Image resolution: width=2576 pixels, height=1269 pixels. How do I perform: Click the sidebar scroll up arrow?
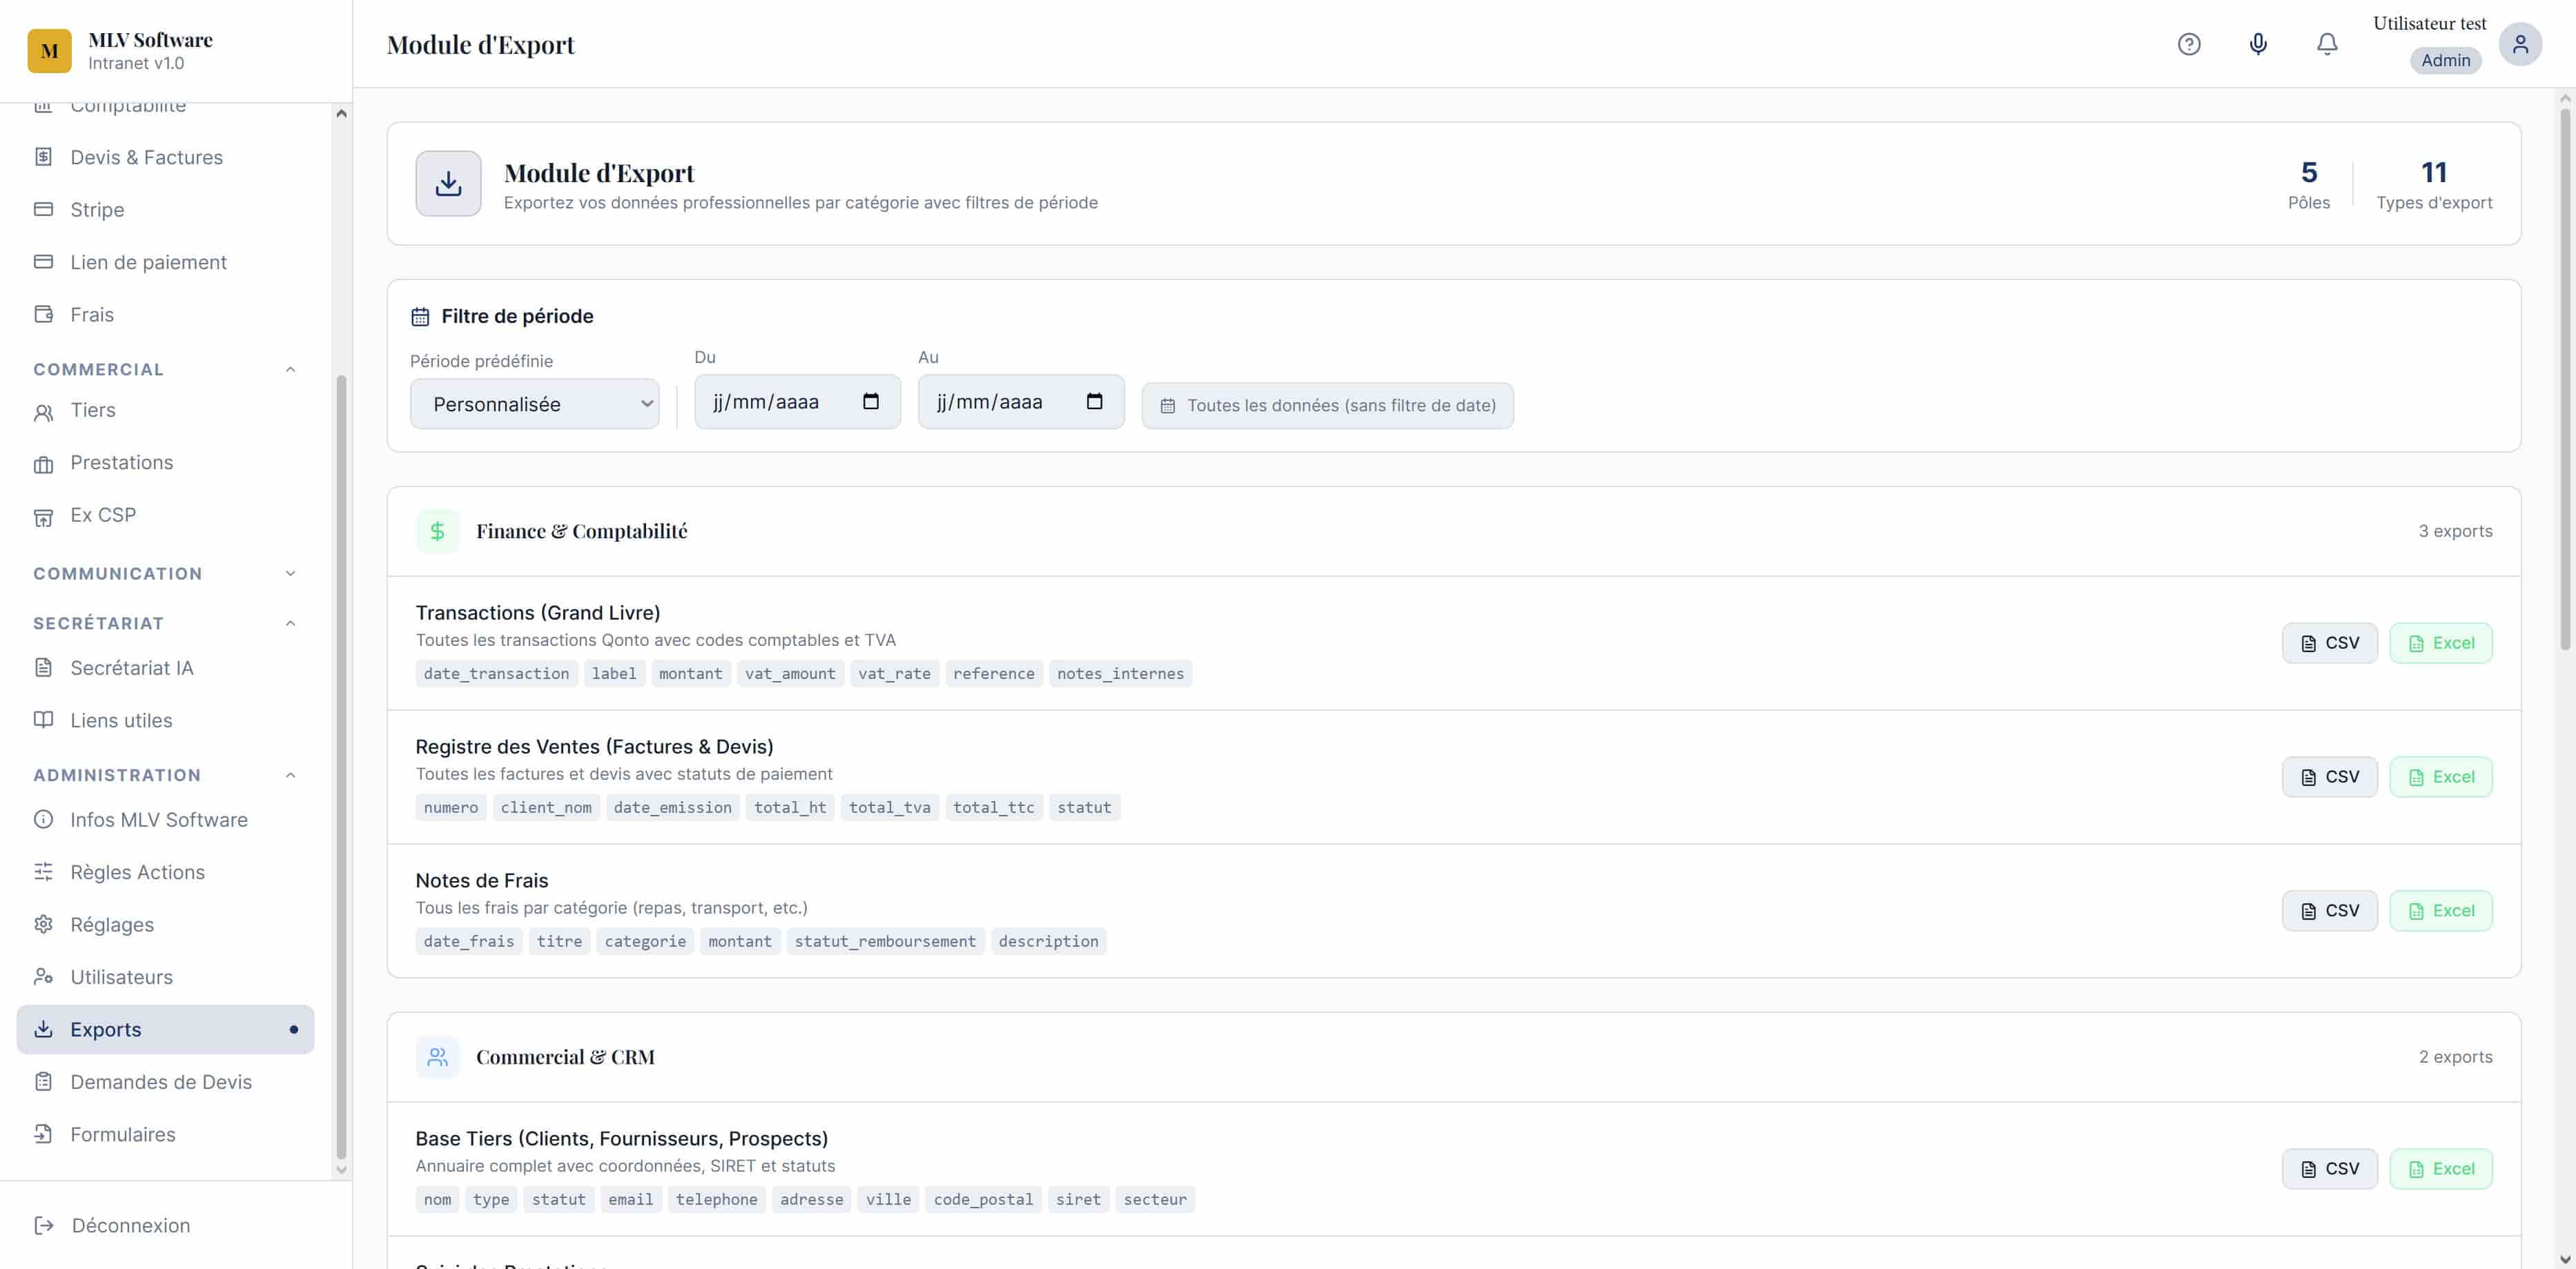tap(341, 113)
